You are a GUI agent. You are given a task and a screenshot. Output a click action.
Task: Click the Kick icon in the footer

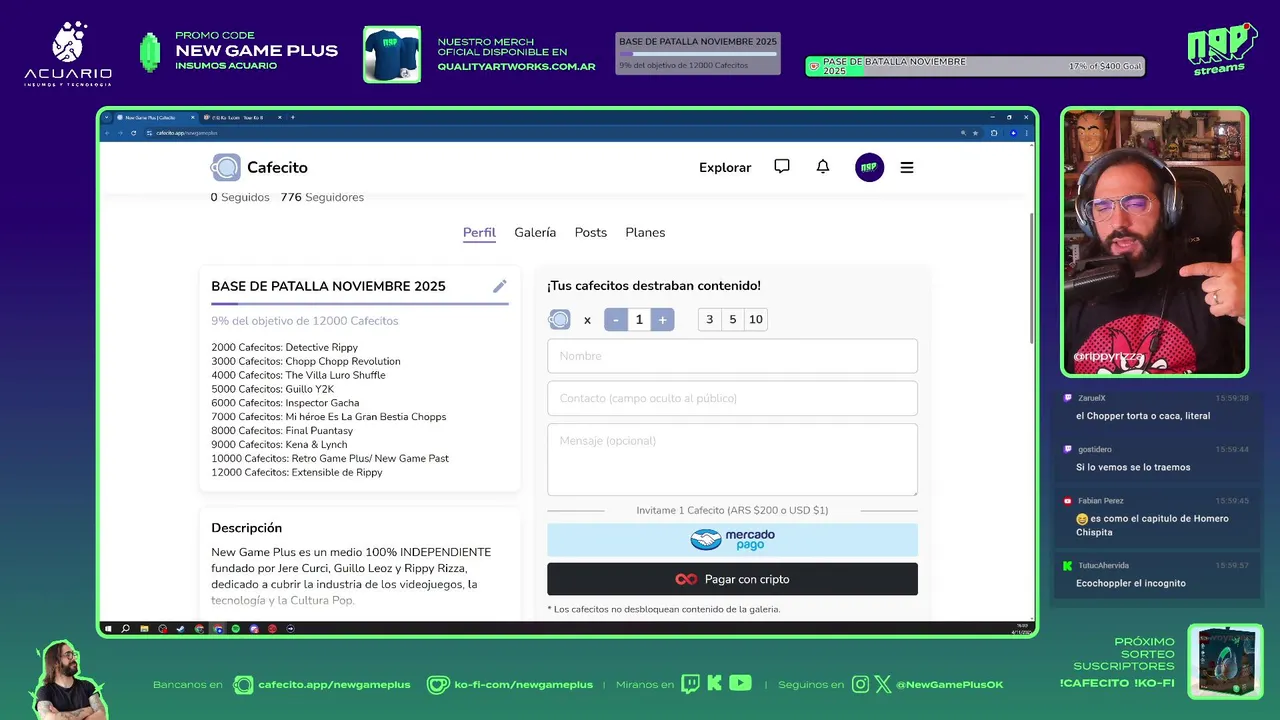point(714,684)
